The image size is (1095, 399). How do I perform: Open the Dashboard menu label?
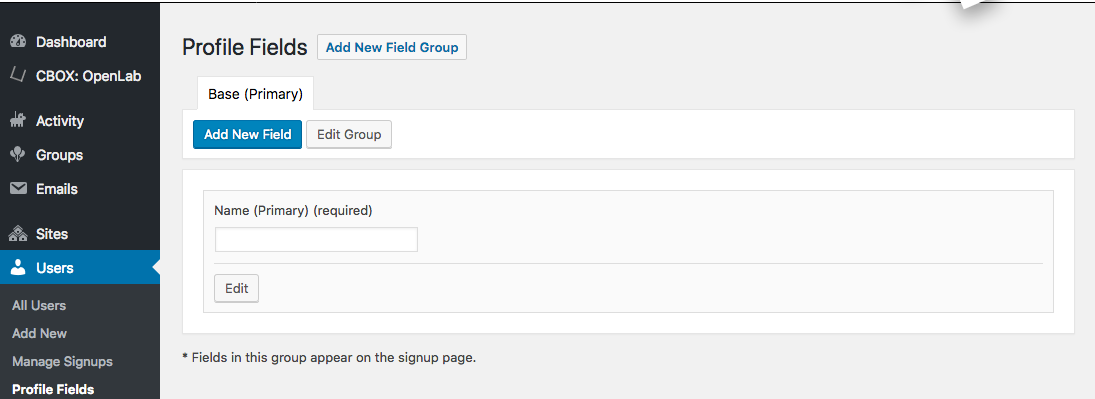71,42
